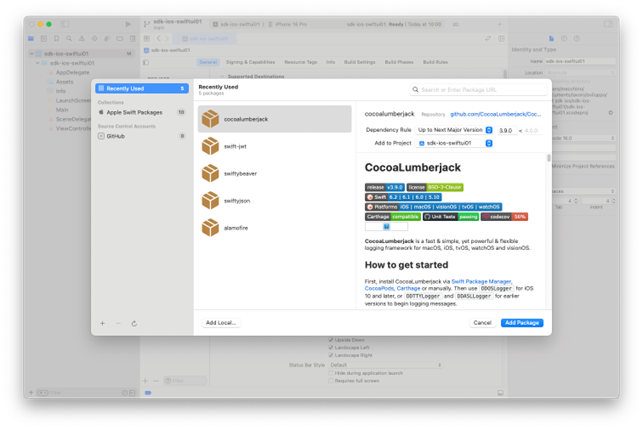Select the GitHub source control account
Image resolution: width=643 pixels, height=430 pixels.
[x=142, y=136]
